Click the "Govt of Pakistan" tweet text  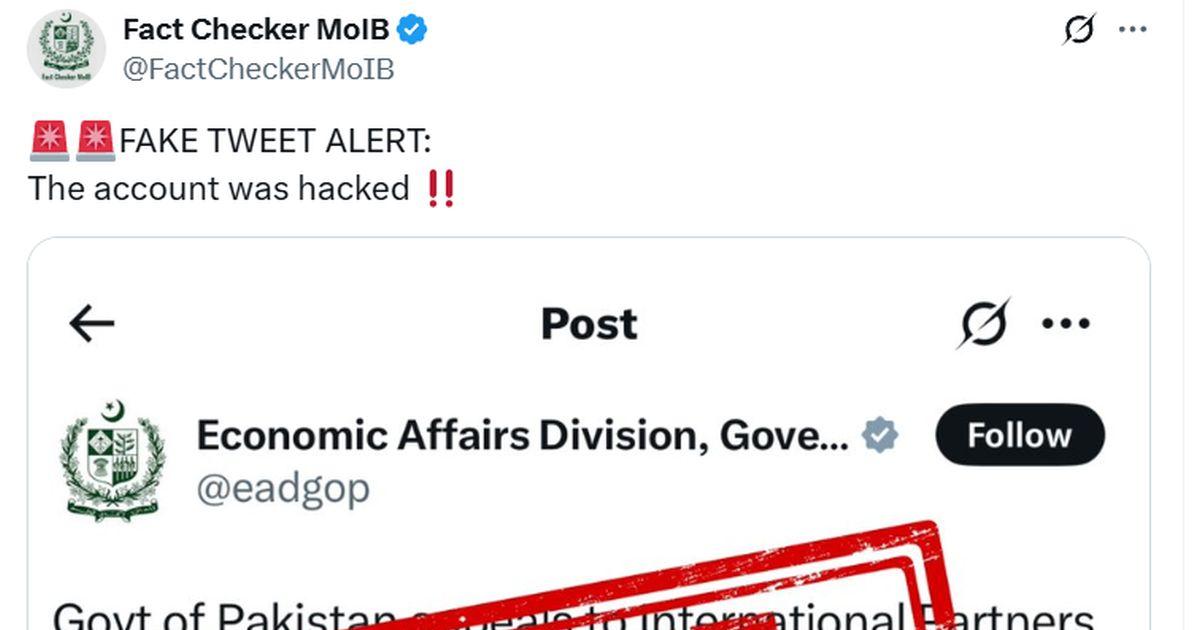200,615
